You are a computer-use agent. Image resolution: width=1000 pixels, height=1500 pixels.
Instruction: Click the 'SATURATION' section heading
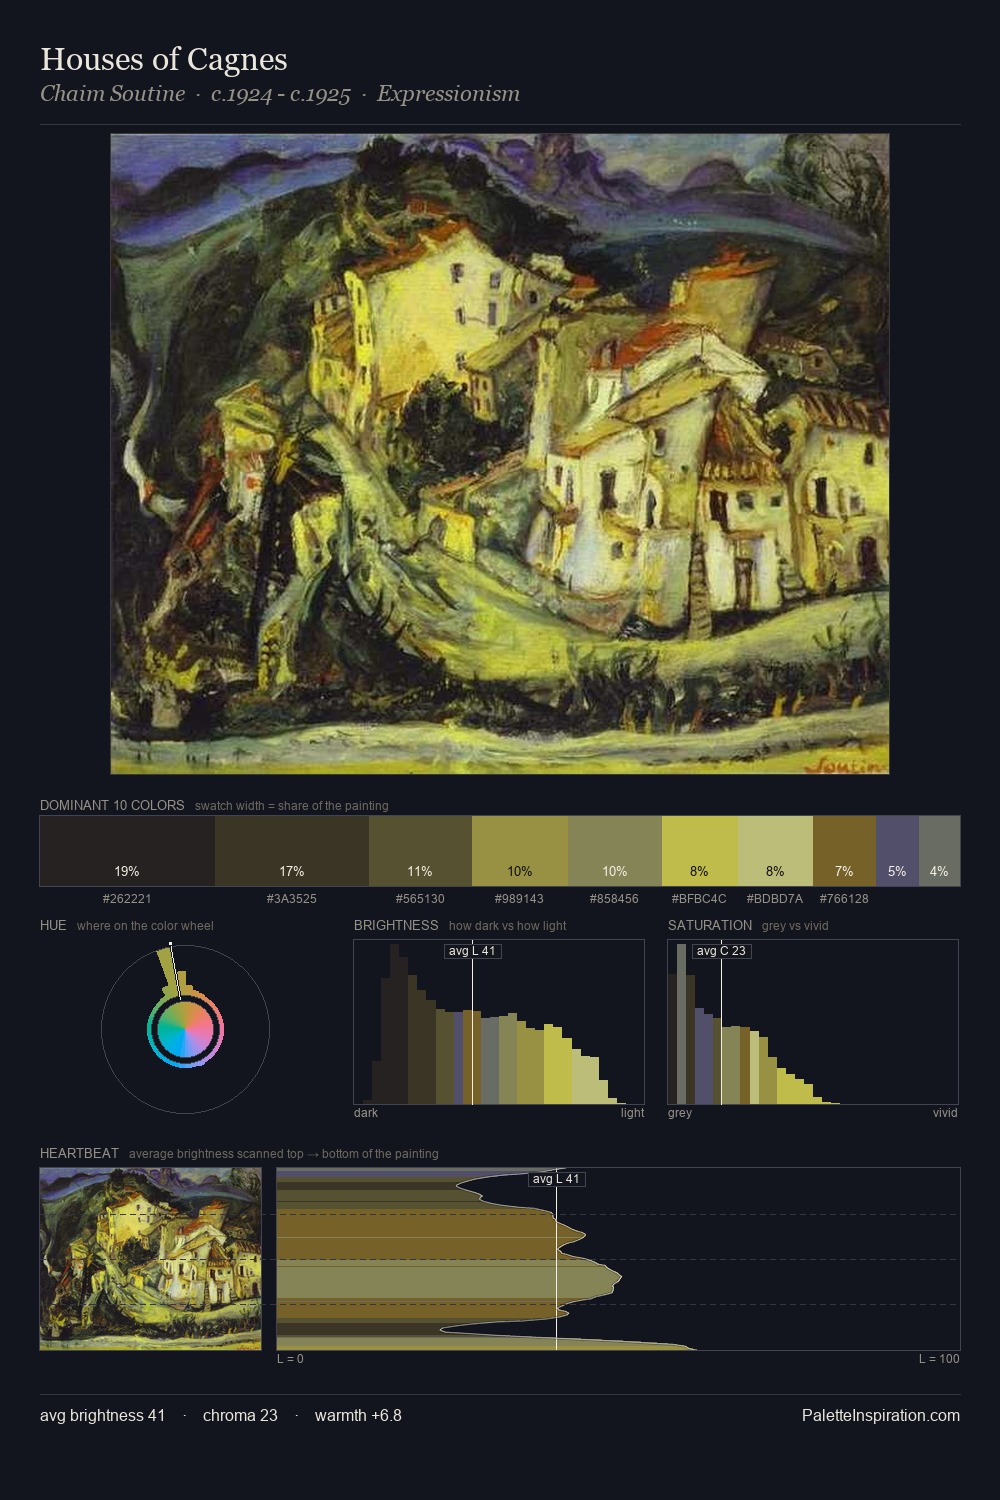pos(710,925)
